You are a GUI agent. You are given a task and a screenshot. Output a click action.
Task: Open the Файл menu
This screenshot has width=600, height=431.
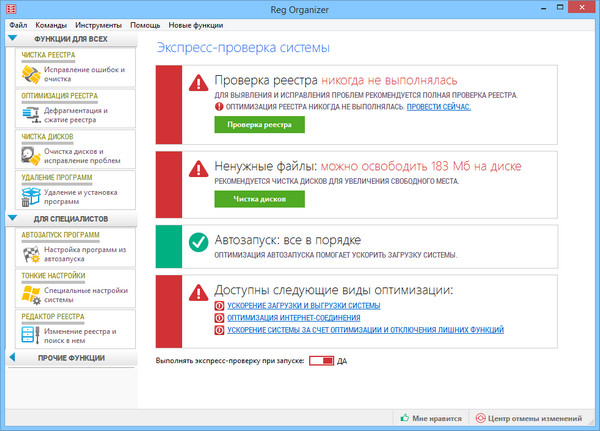[x=18, y=23]
